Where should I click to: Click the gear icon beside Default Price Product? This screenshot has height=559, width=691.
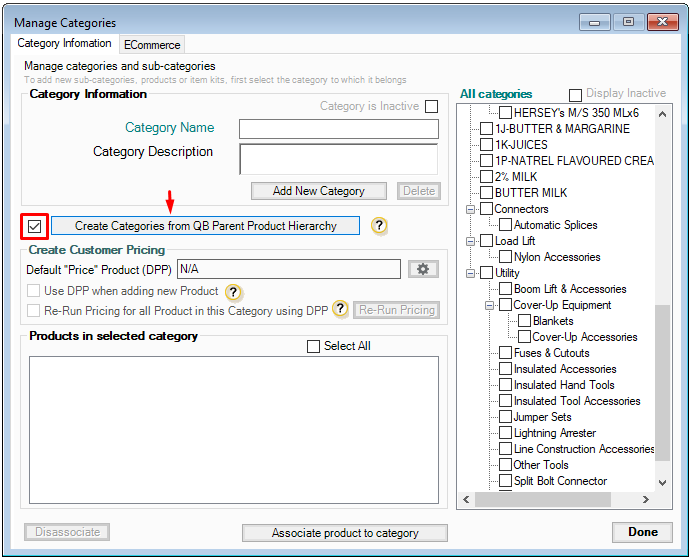(422, 269)
